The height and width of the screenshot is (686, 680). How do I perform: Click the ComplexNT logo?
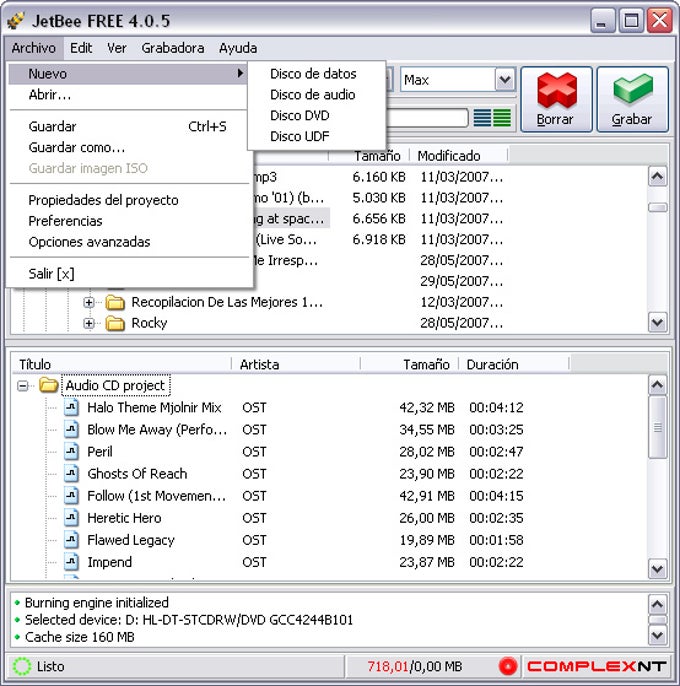[x=596, y=666]
